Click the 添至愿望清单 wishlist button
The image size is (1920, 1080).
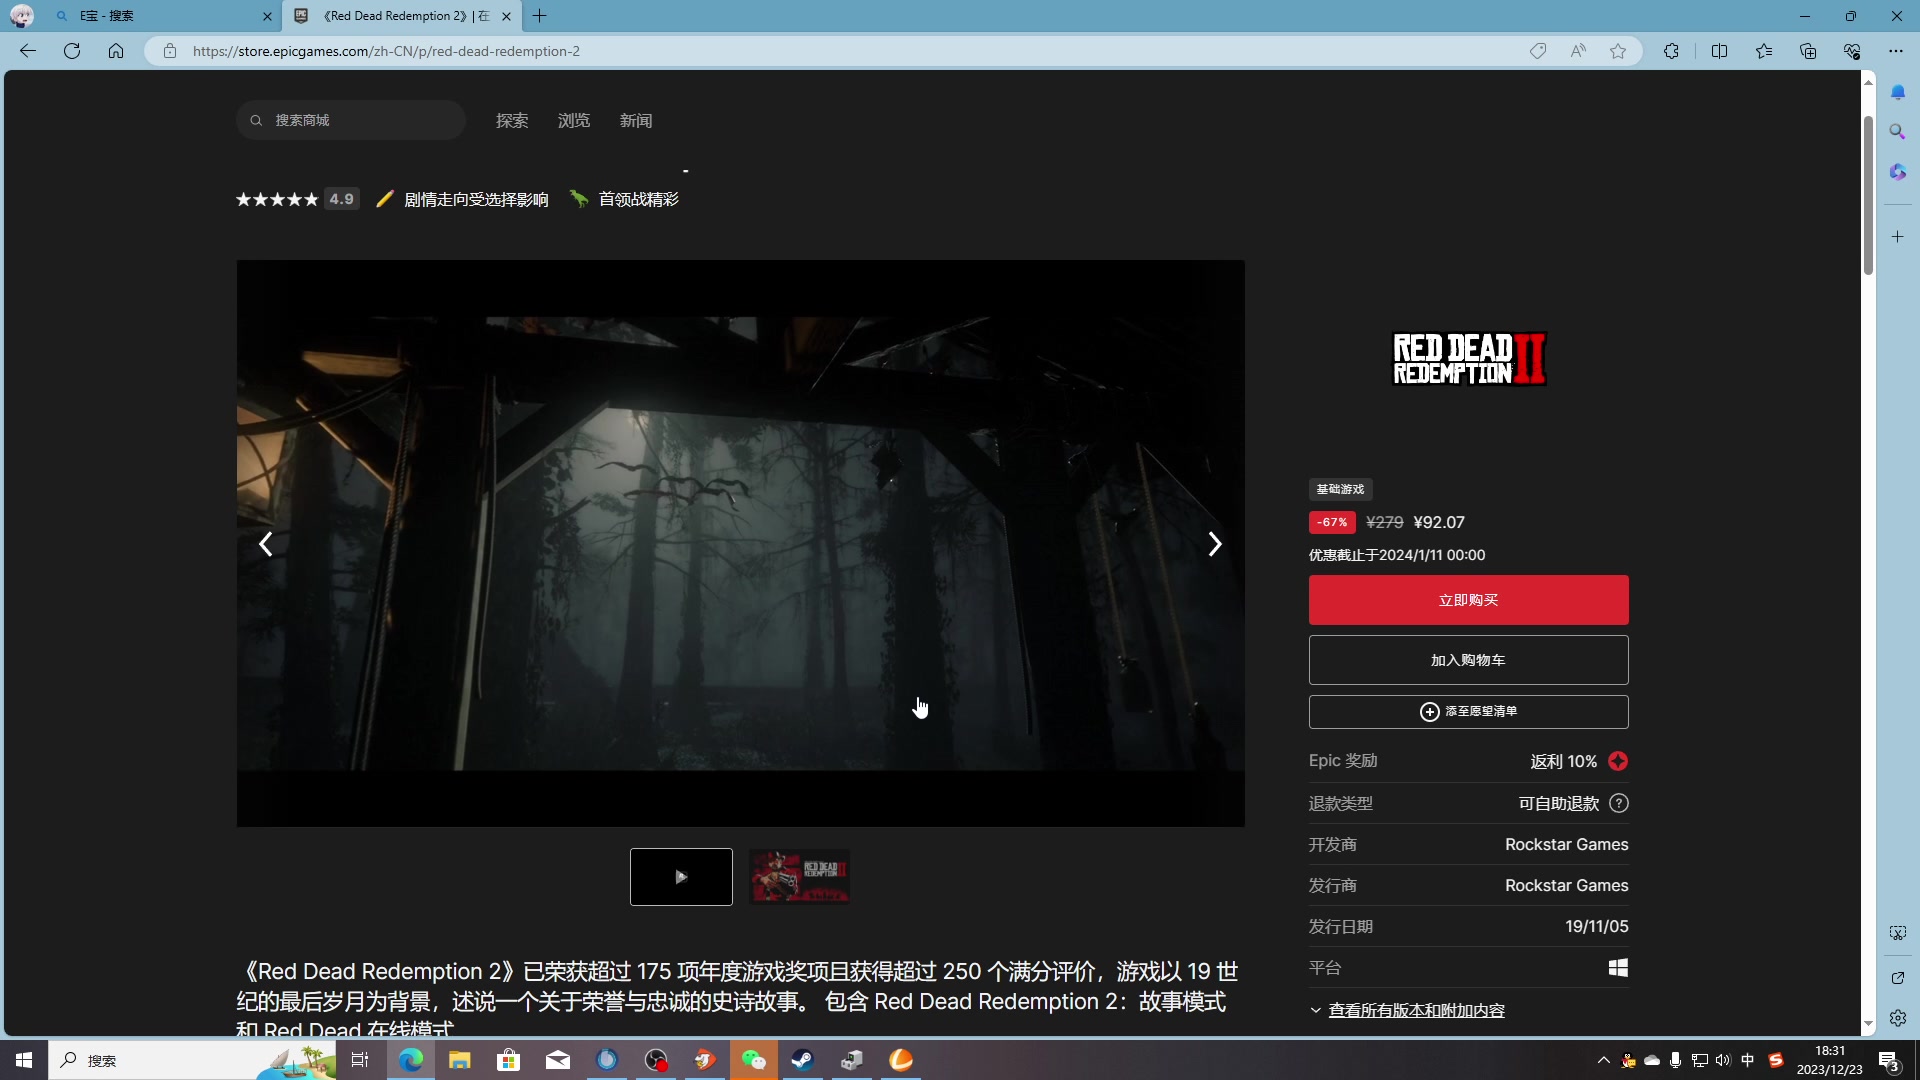click(1468, 712)
